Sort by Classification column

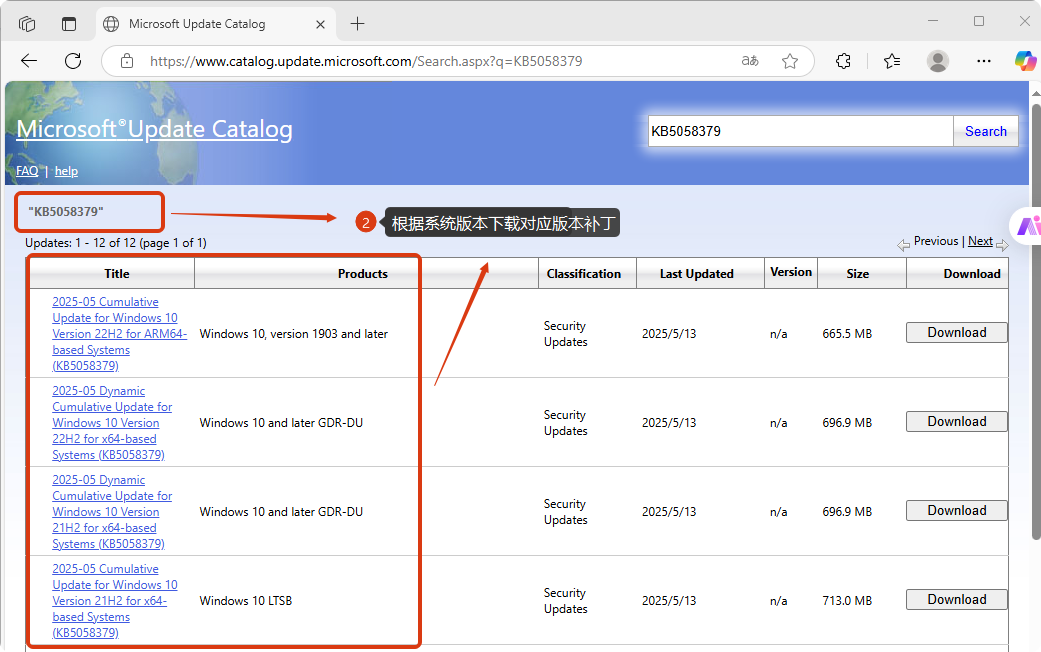pyautogui.click(x=584, y=274)
